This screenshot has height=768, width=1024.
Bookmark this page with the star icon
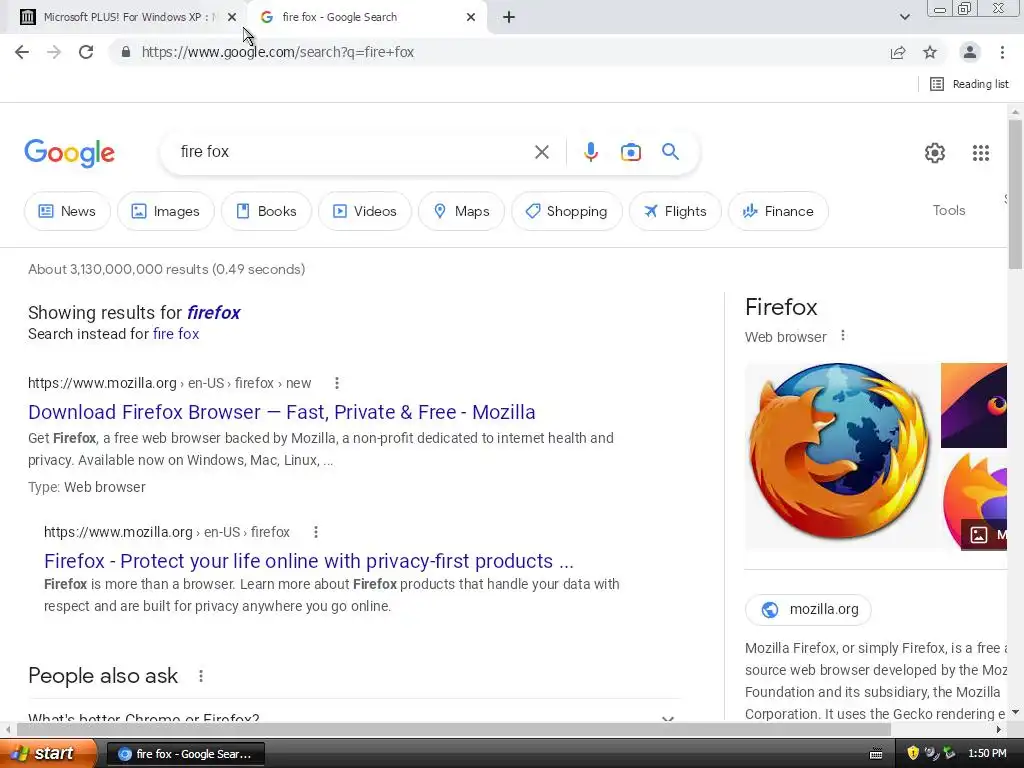tap(930, 52)
